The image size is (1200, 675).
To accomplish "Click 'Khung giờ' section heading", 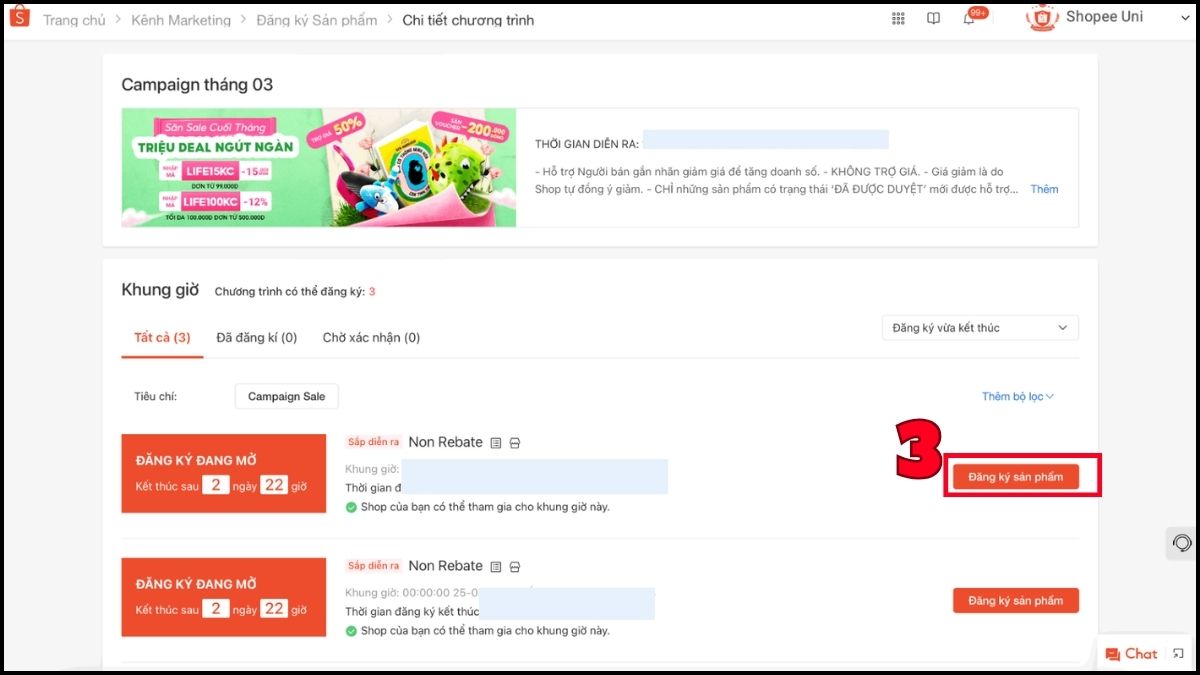I will (x=160, y=290).
